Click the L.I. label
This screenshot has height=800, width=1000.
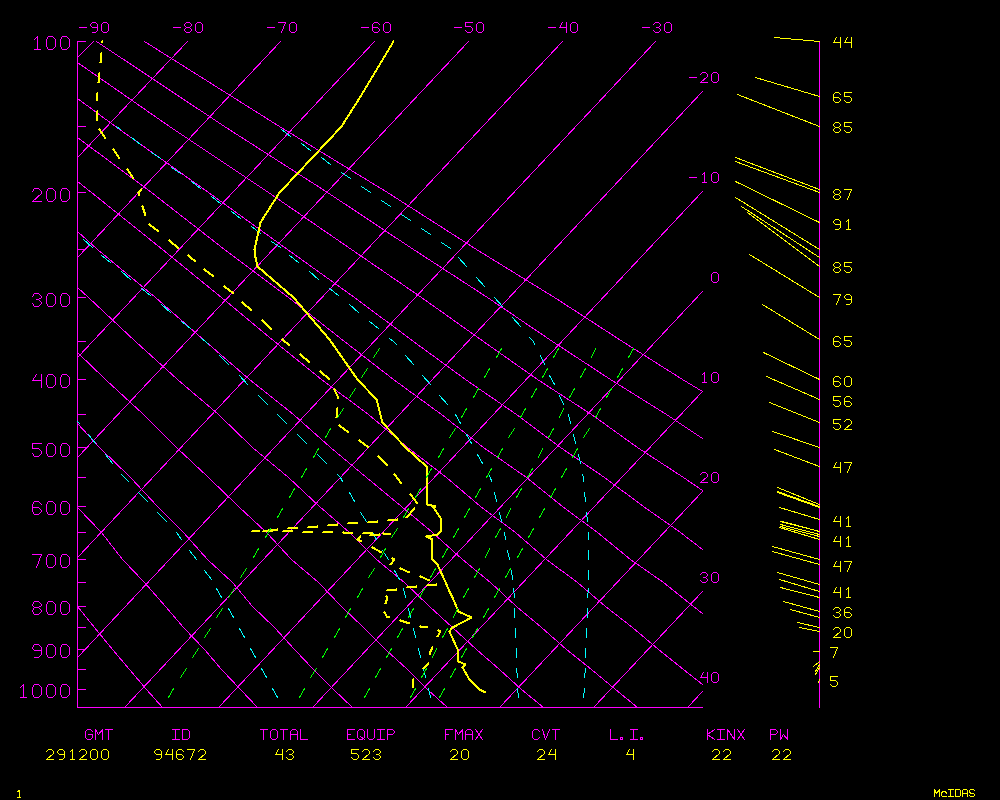tap(627, 735)
